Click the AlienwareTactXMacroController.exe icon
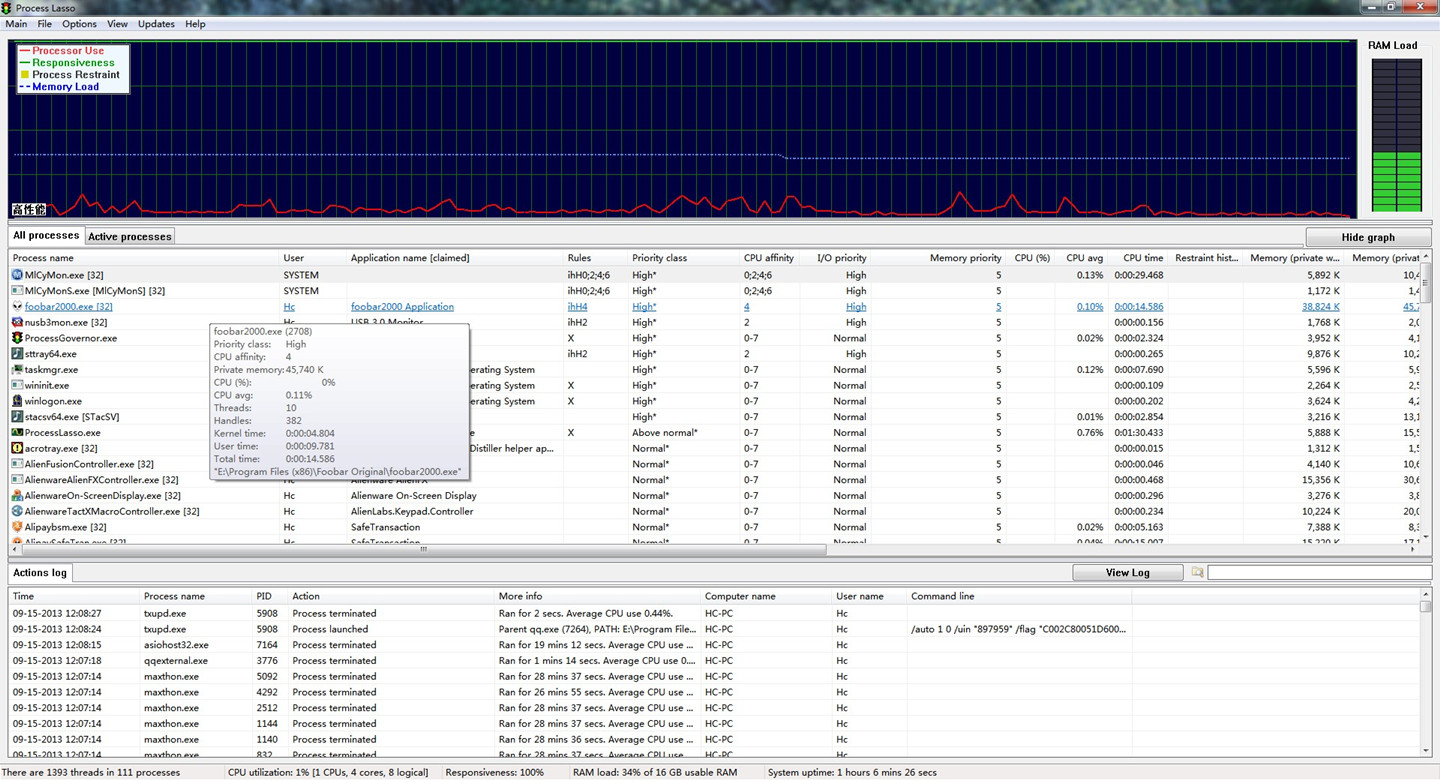This screenshot has height=780, width=1440. point(17,511)
